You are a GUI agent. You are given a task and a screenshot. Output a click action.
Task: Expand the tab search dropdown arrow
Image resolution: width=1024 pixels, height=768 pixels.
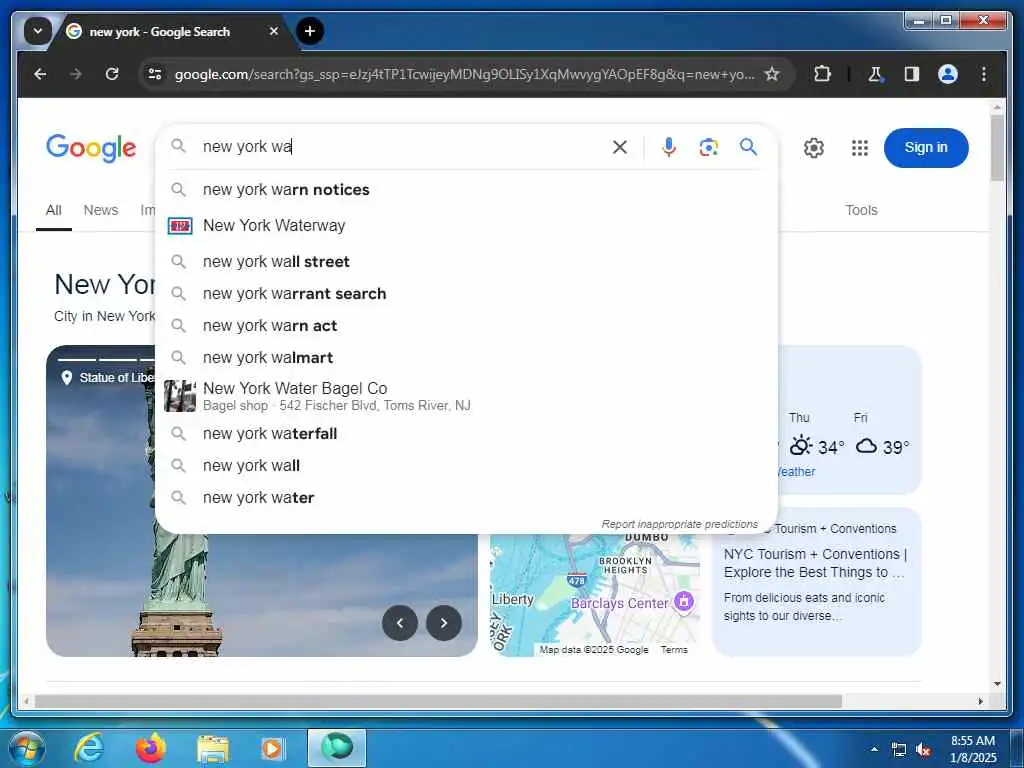point(38,31)
